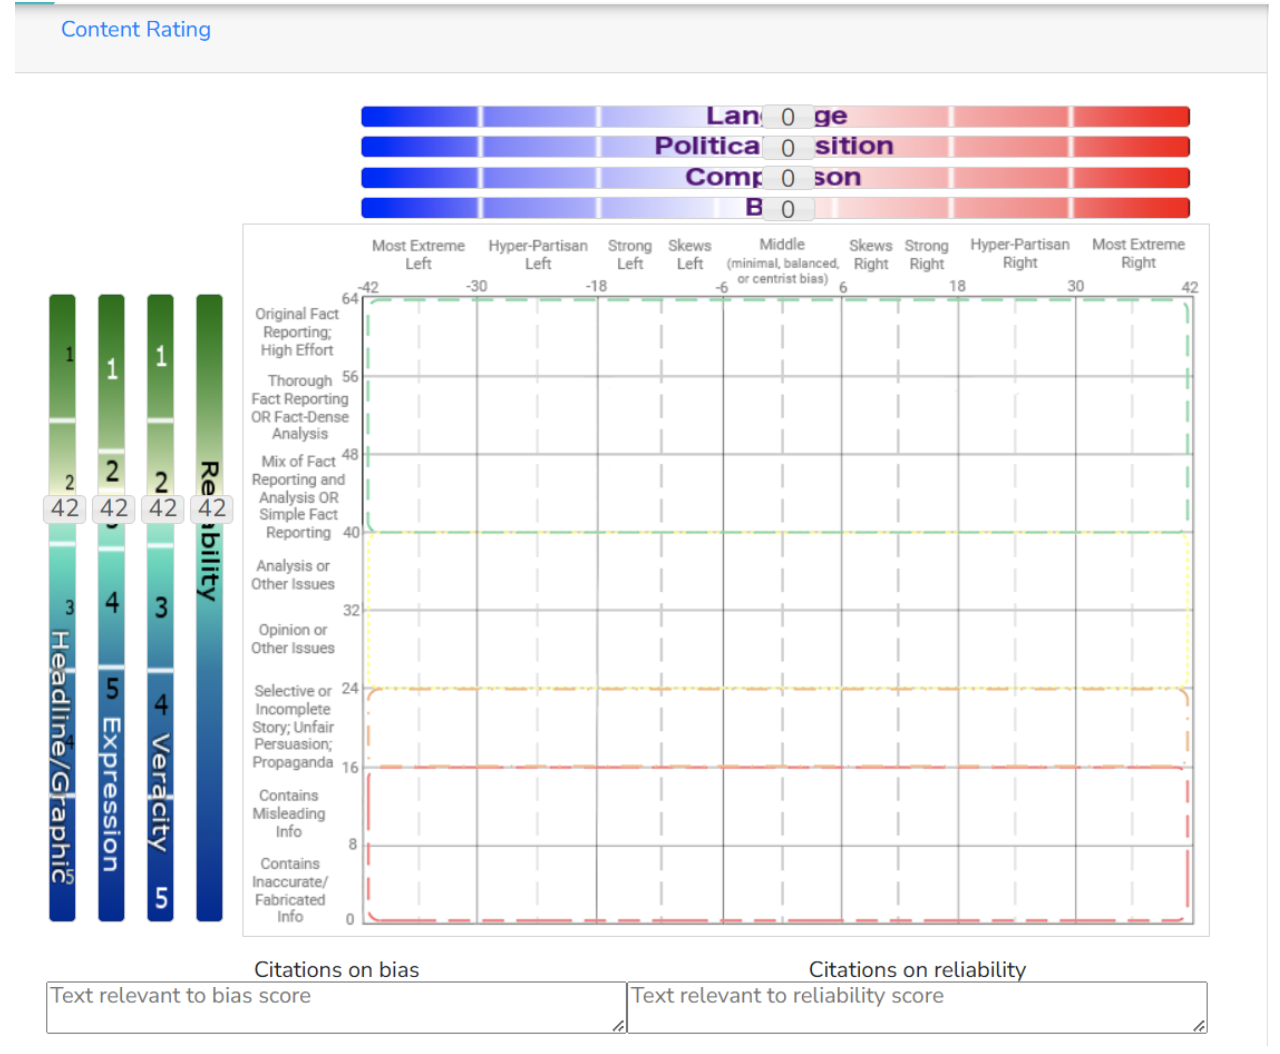Click the Bias blue-to-red gradient bar
The image size is (1280, 1054).
coord(500,208)
